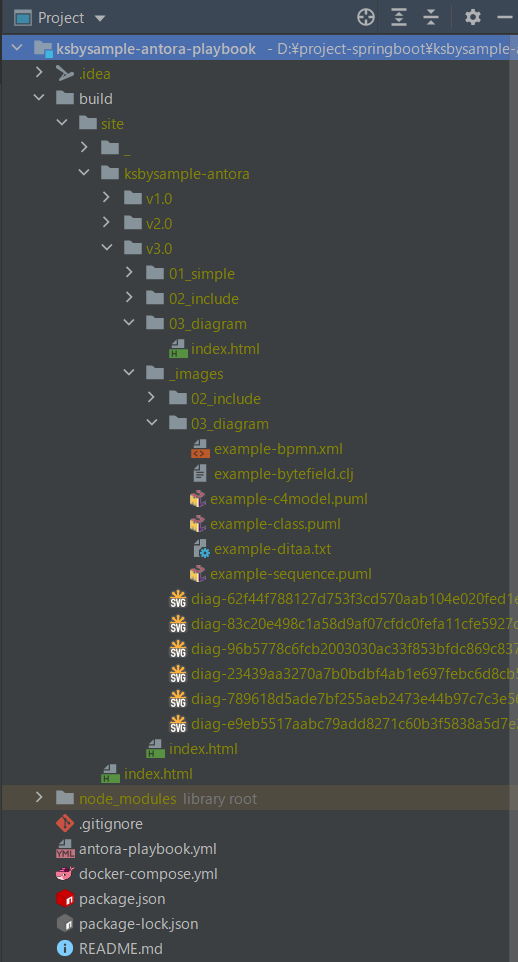Click the example-c4model.puml PlantUML icon

coord(198,499)
